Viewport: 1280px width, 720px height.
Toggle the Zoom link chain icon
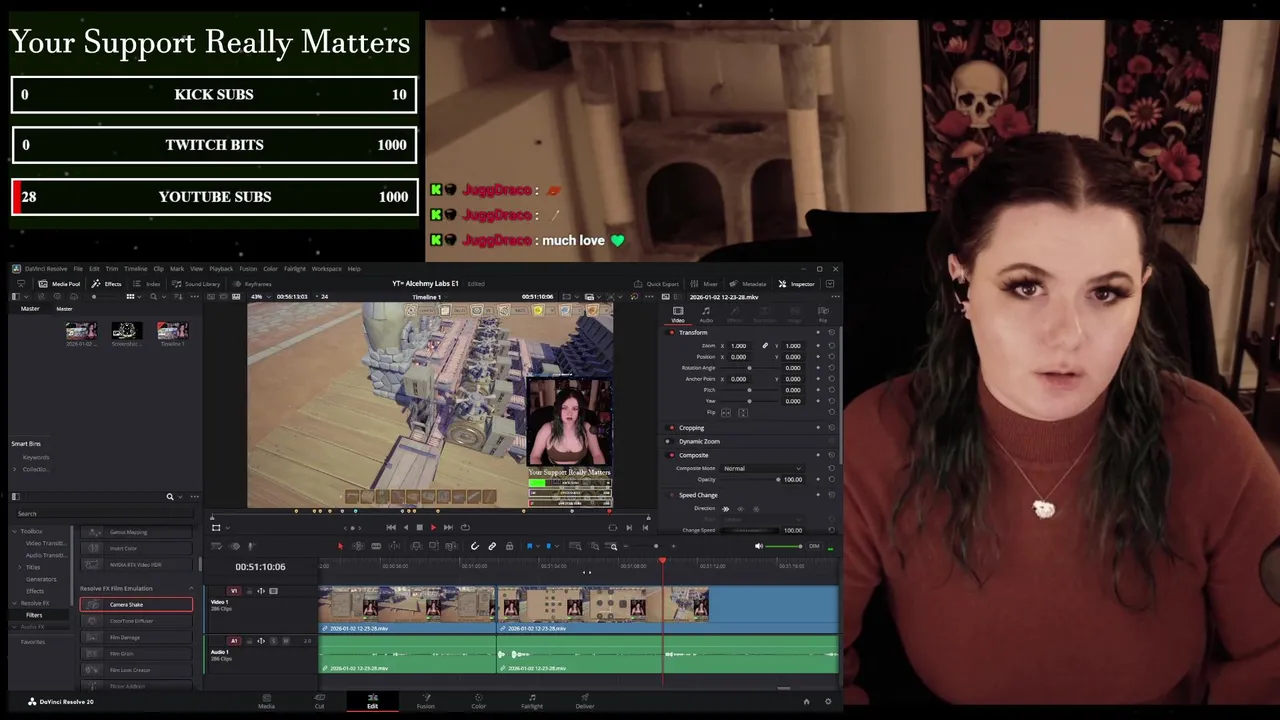765,346
